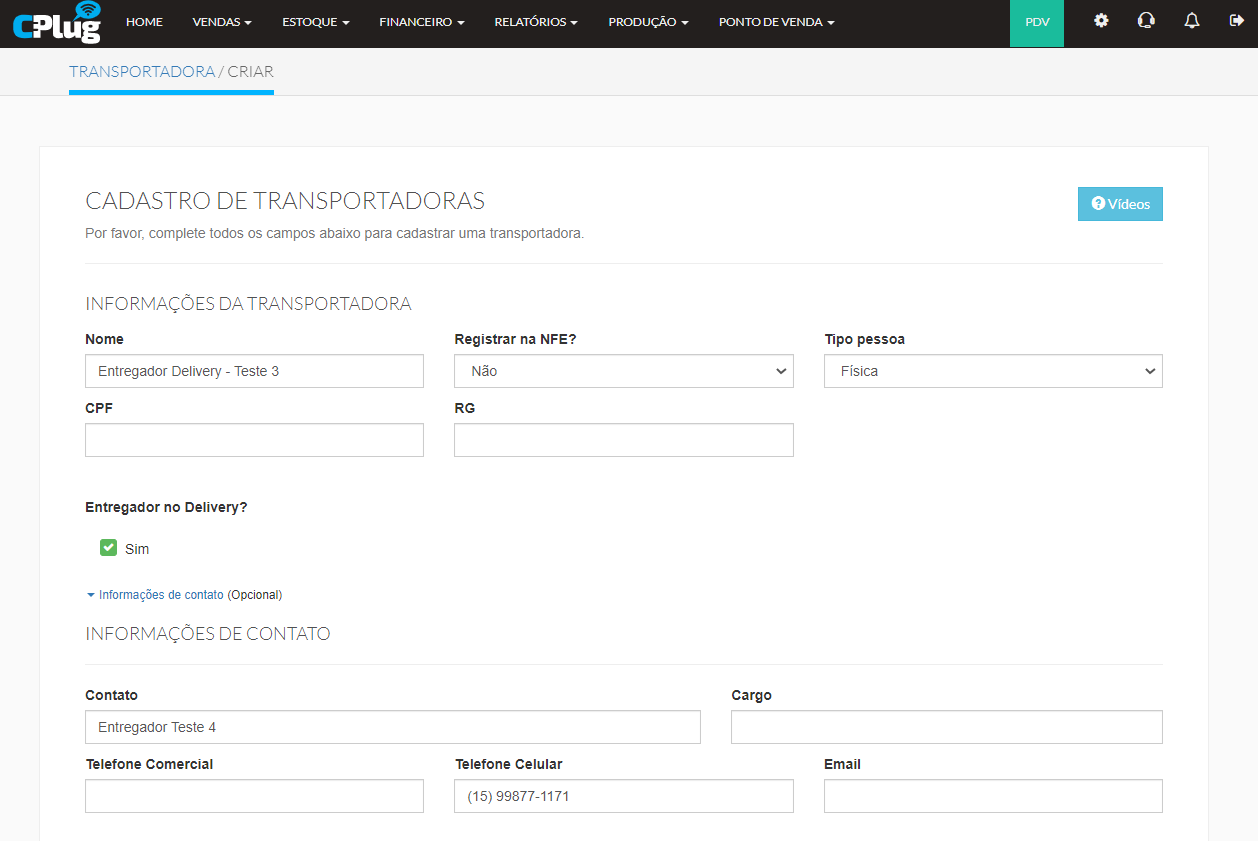Expand the Estoque menu
This screenshot has height=841, width=1258.
tap(316, 22)
